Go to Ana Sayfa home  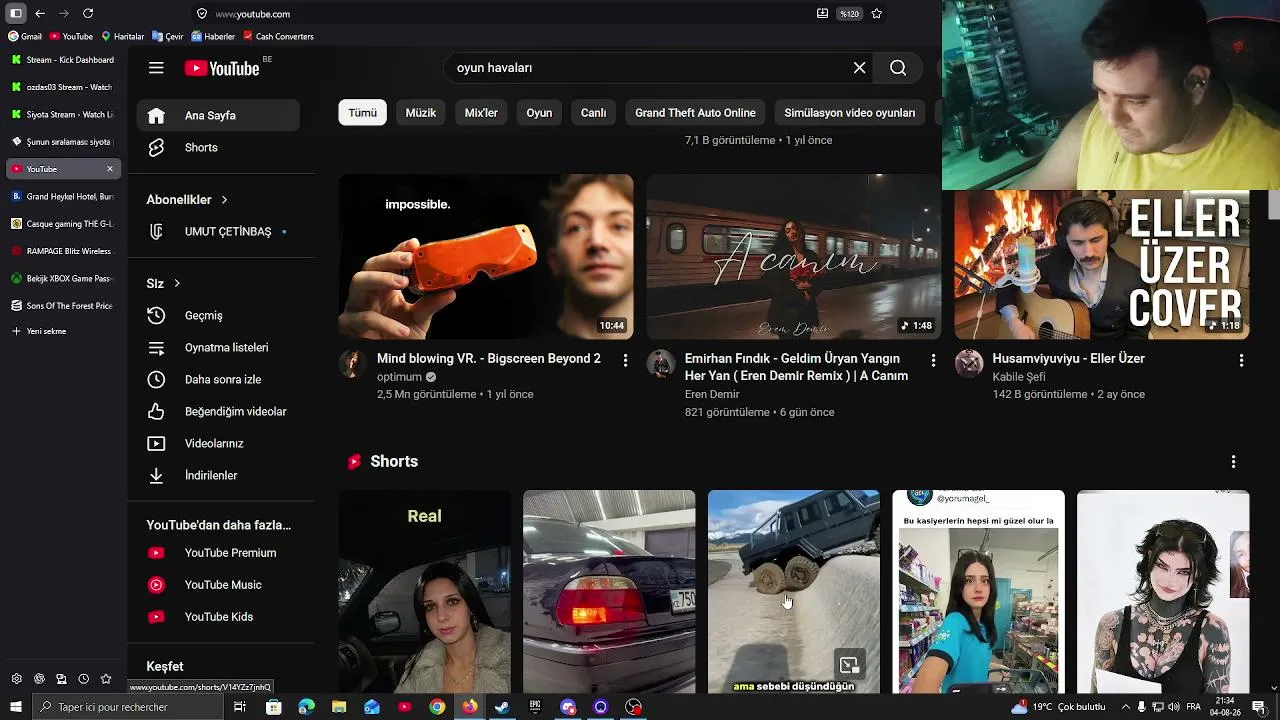point(218,115)
